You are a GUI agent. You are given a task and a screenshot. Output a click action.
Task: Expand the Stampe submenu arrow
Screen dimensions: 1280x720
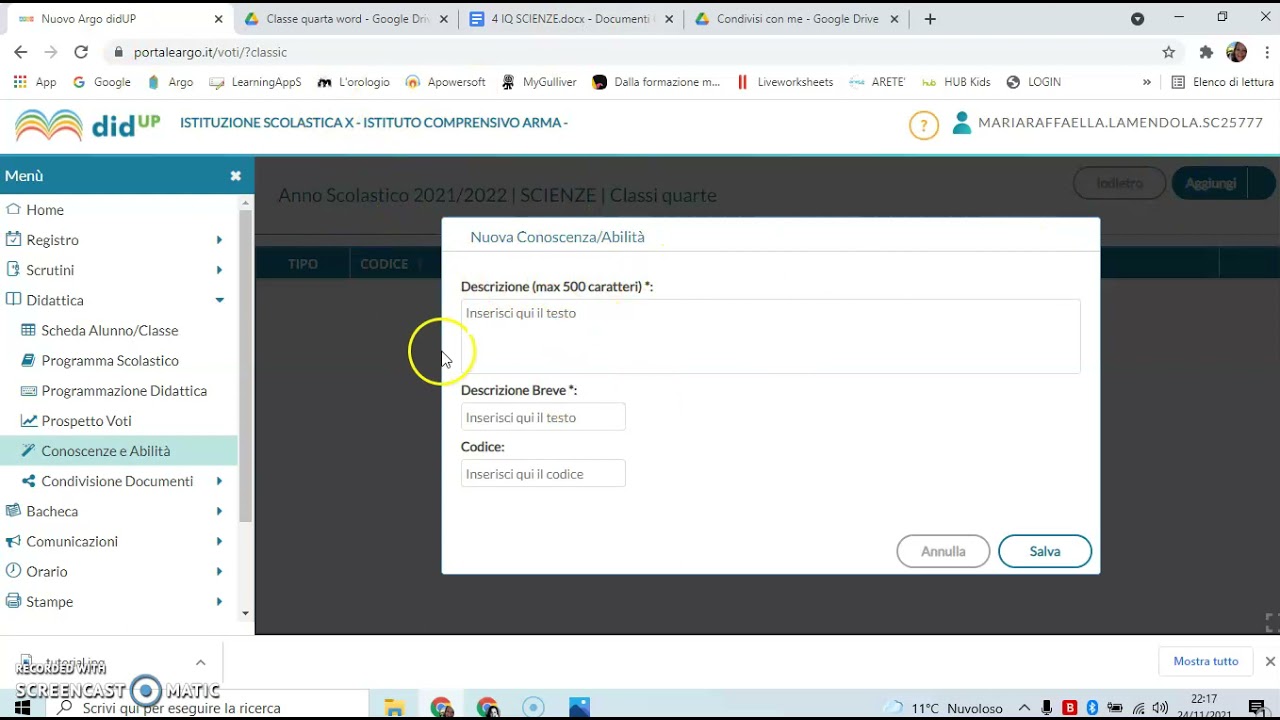tap(219, 601)
